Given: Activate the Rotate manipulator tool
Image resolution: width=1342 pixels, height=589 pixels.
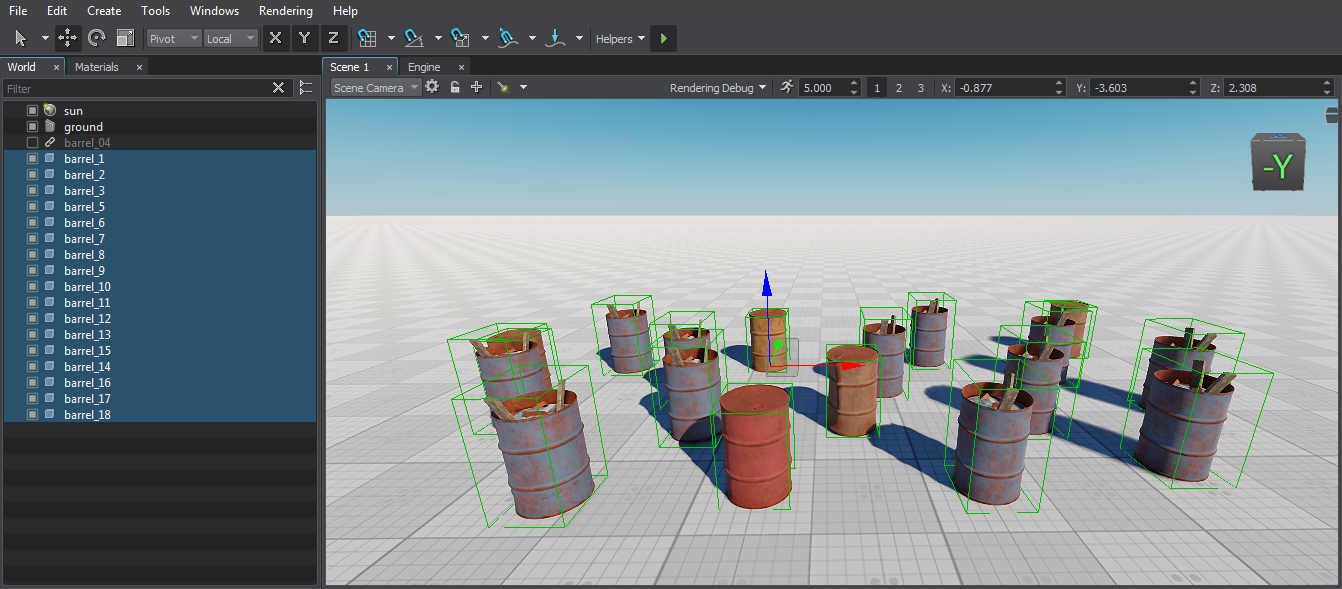Looking at the screenshot, I should pos(97,38).
